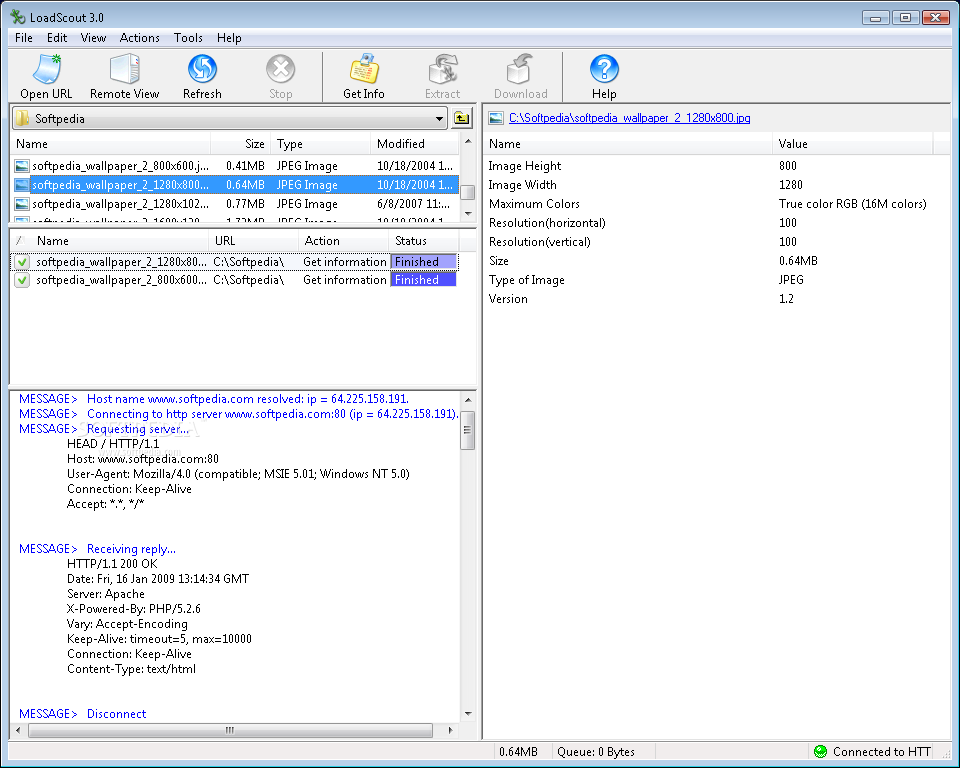
Task: Select softpedia_wallpaper_2_1280x102 in the file list
Action: tap(235, 204)
